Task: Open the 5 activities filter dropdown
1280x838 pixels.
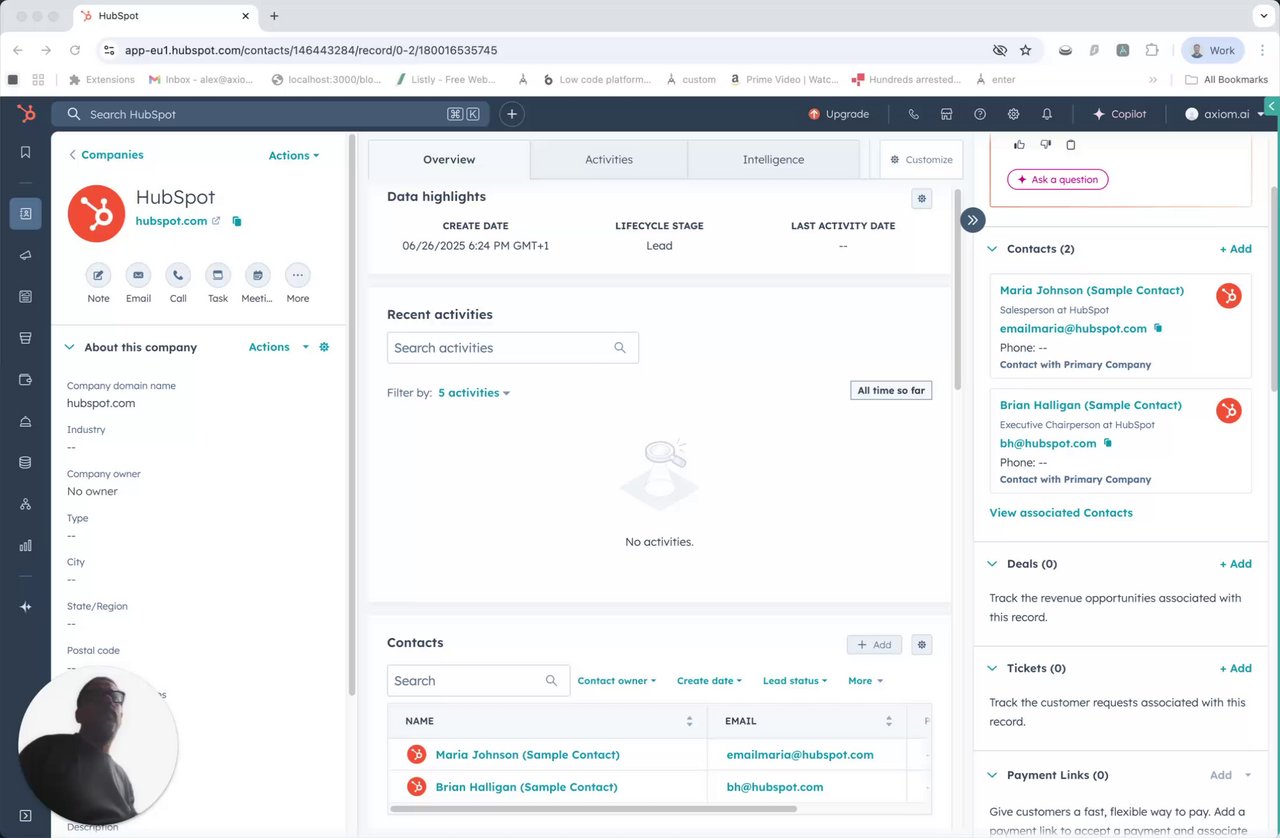Action: [474, 393]
